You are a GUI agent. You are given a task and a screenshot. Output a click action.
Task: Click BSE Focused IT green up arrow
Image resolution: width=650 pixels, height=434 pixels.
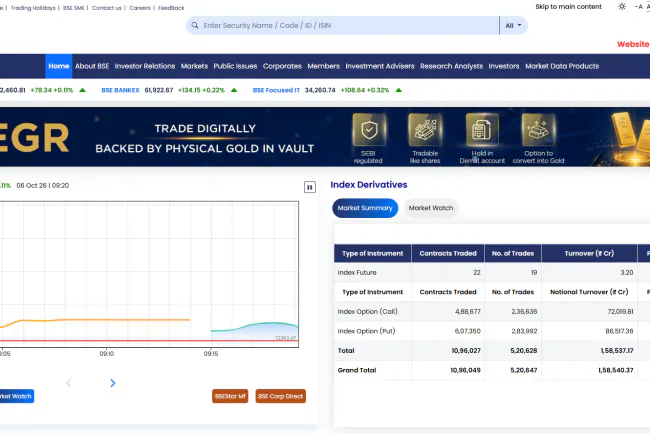(399, 90)
